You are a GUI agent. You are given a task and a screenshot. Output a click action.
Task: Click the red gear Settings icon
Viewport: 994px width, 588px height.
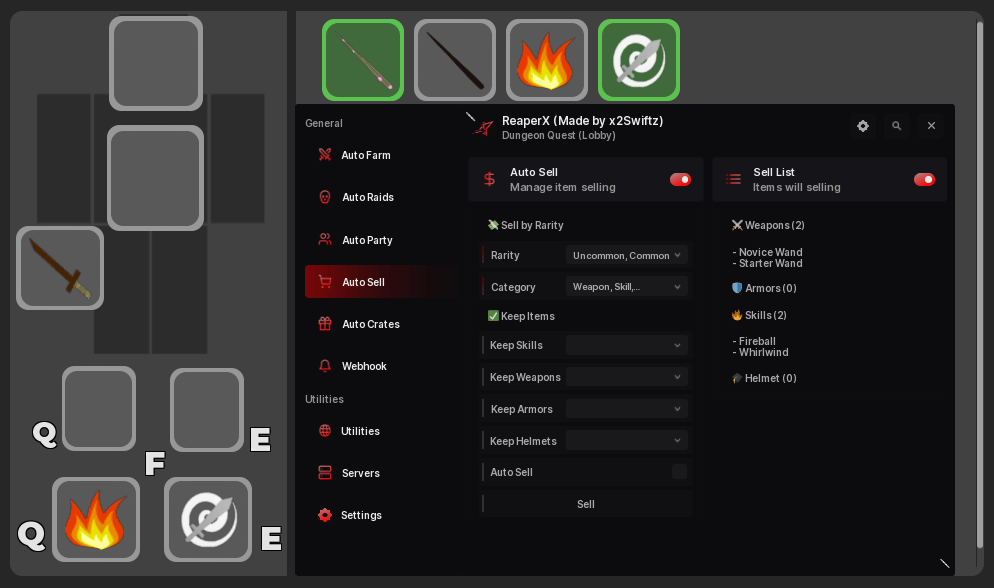click(325, 515)
